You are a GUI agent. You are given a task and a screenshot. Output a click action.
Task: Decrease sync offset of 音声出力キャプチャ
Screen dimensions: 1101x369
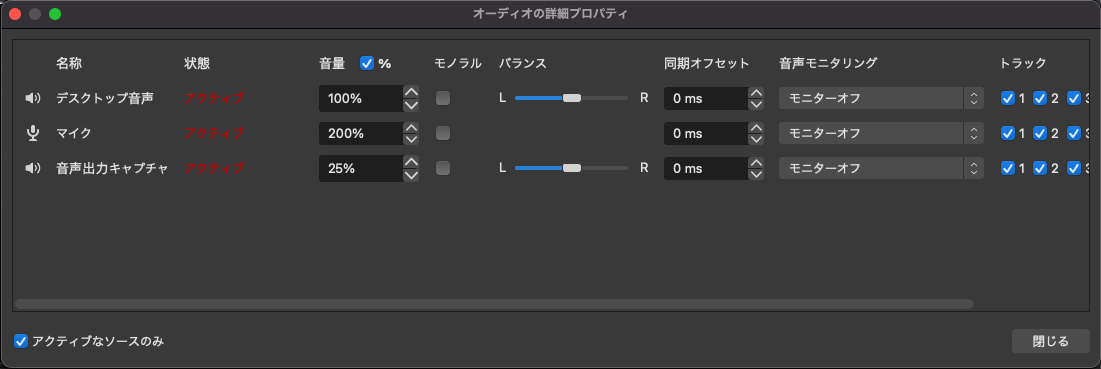click(756, 175)
